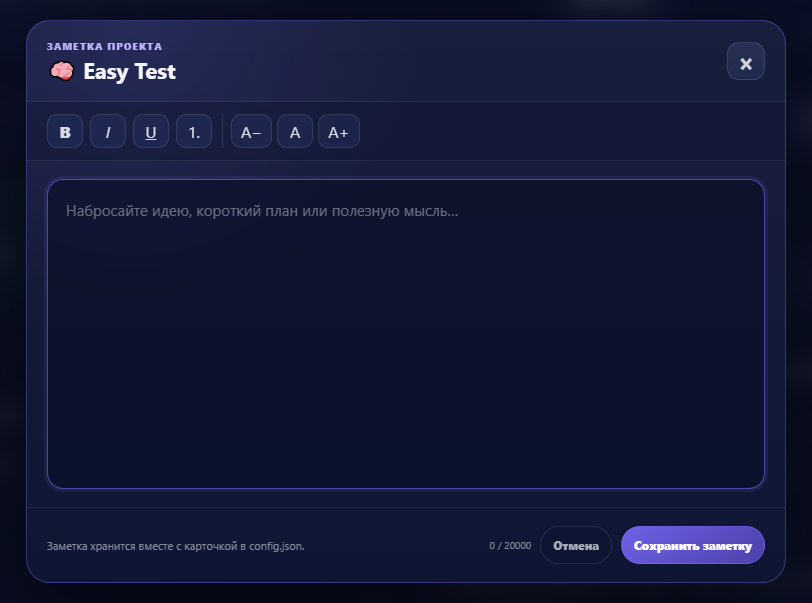Click the Отмена button
Viewport: 812px width, 603px height.
click(576, 545)
